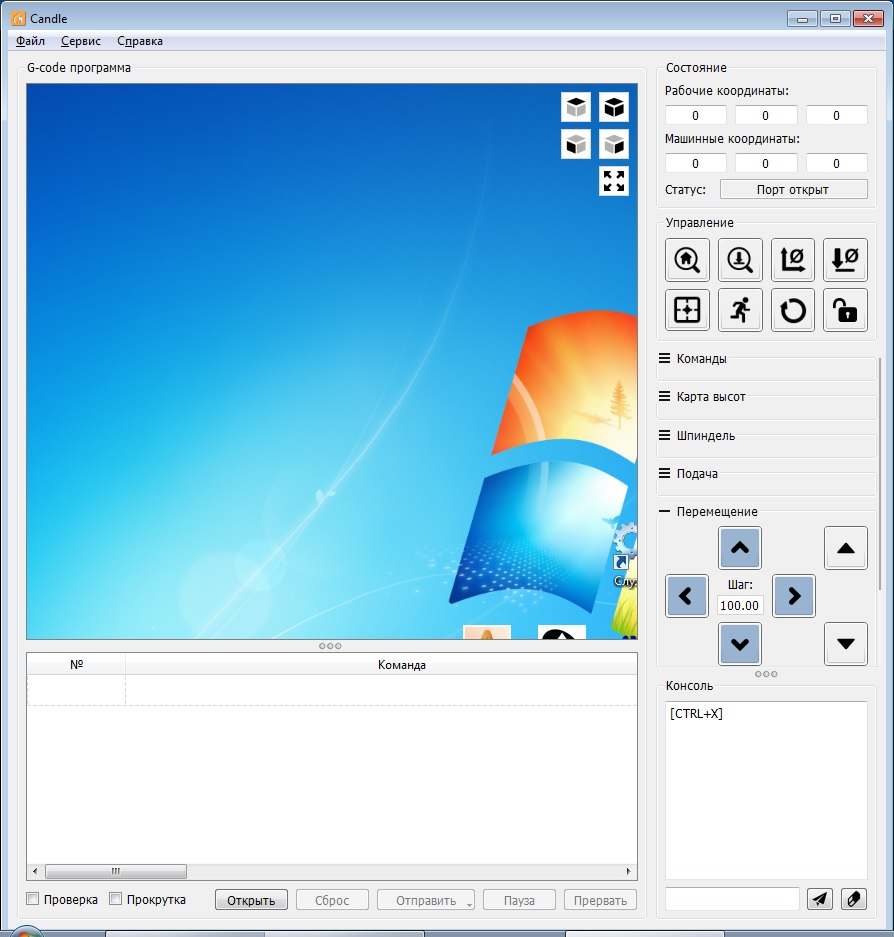This screenshot has height=937, width=894.
Task: Click the Прервать button
Action: point(601,900)
